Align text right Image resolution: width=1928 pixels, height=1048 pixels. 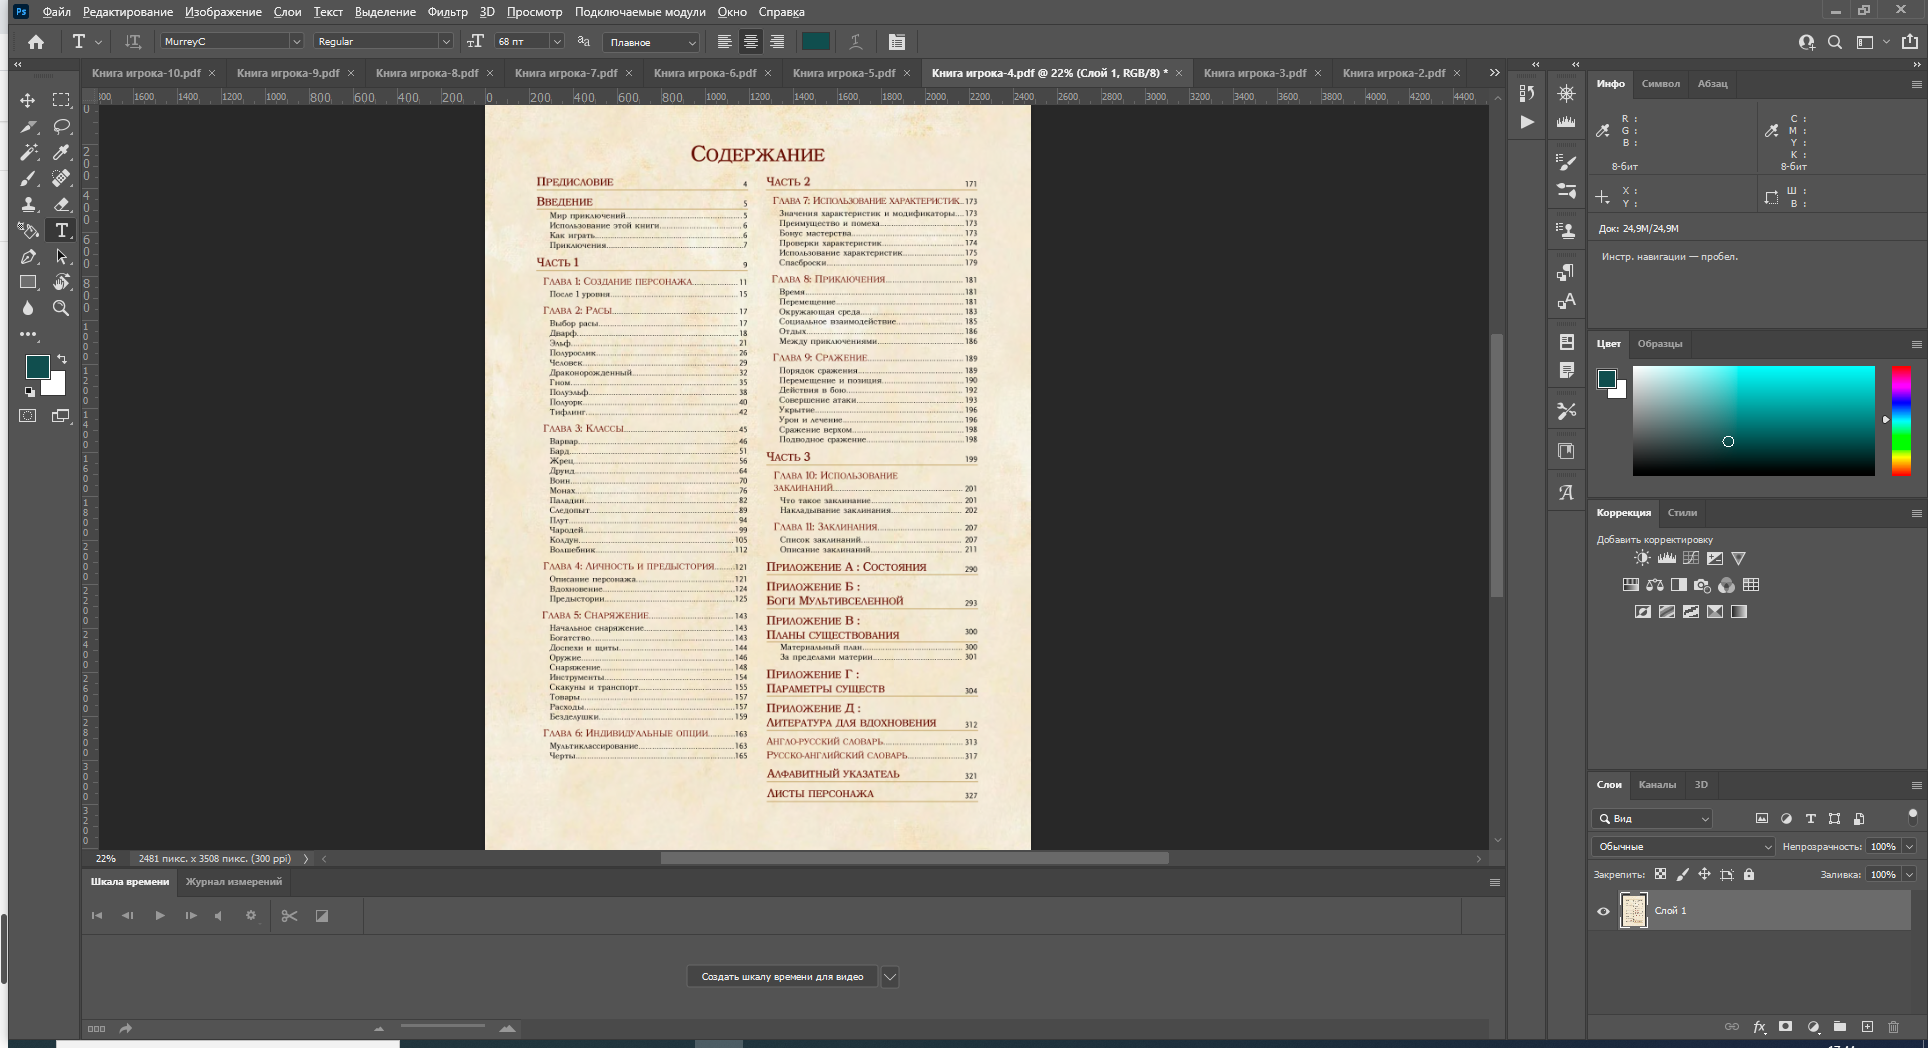777,42
